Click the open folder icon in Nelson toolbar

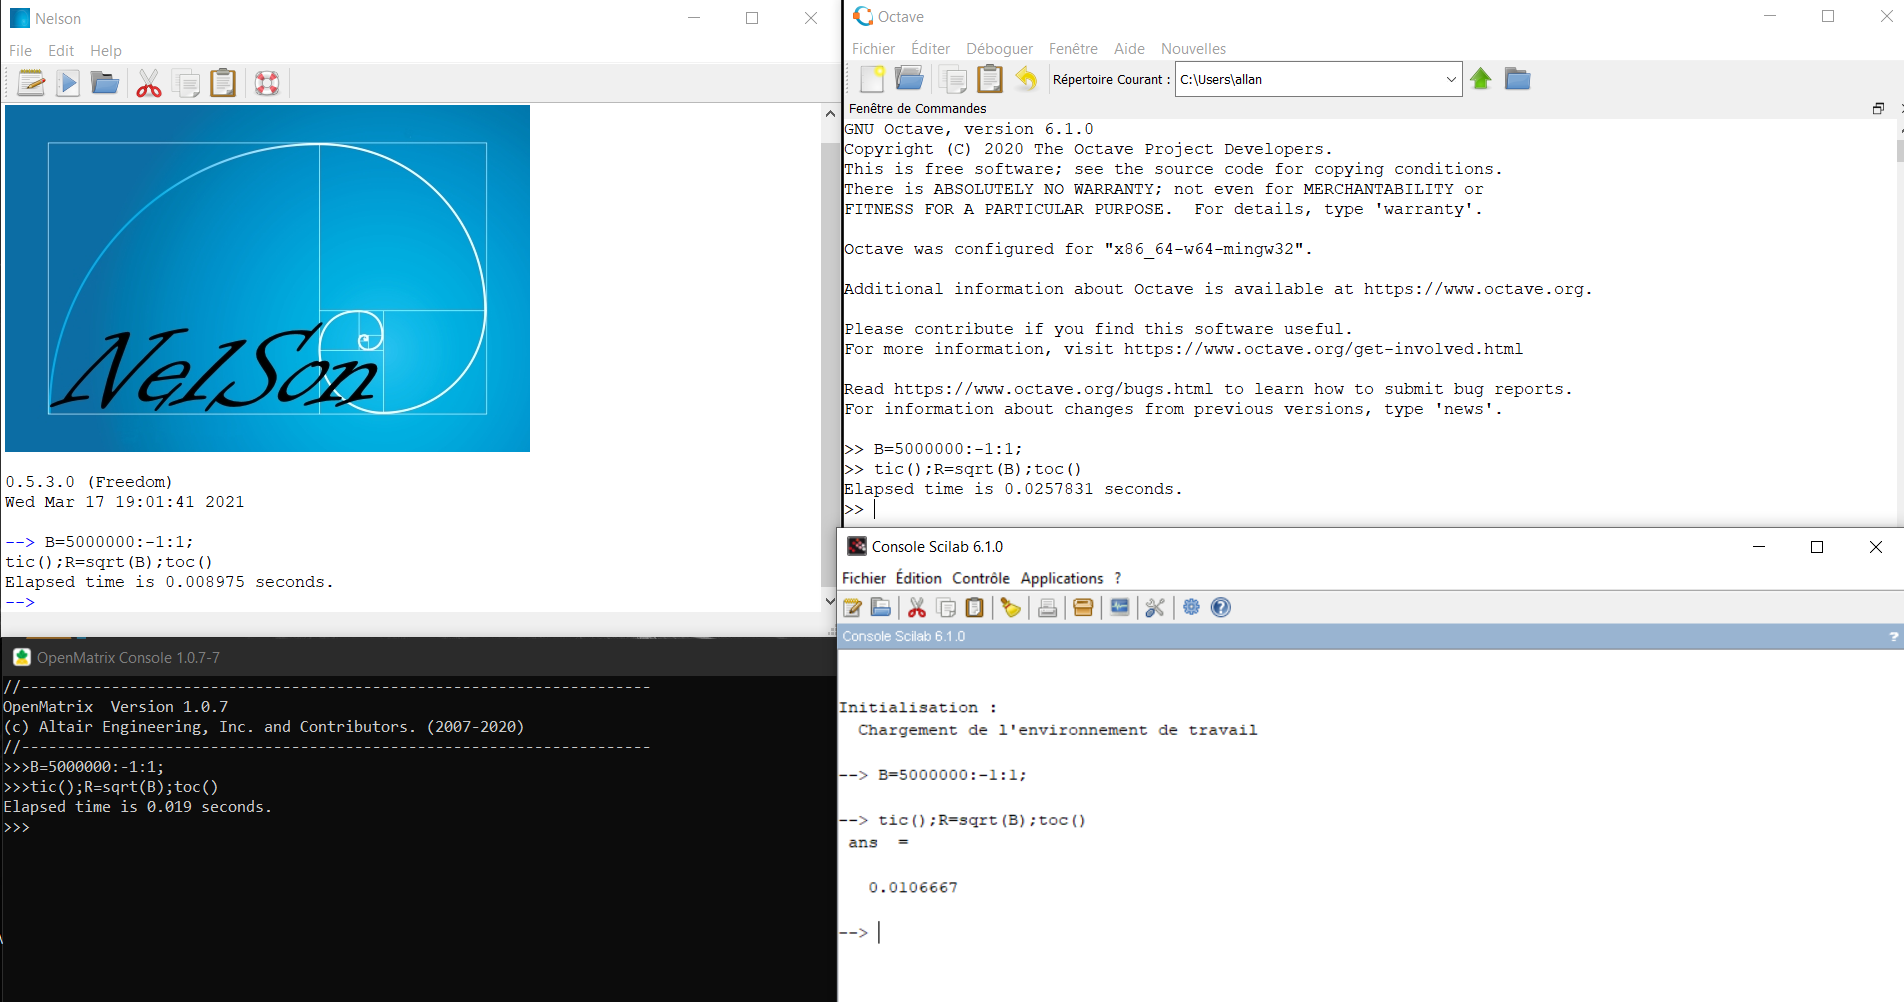pos(105,83)
